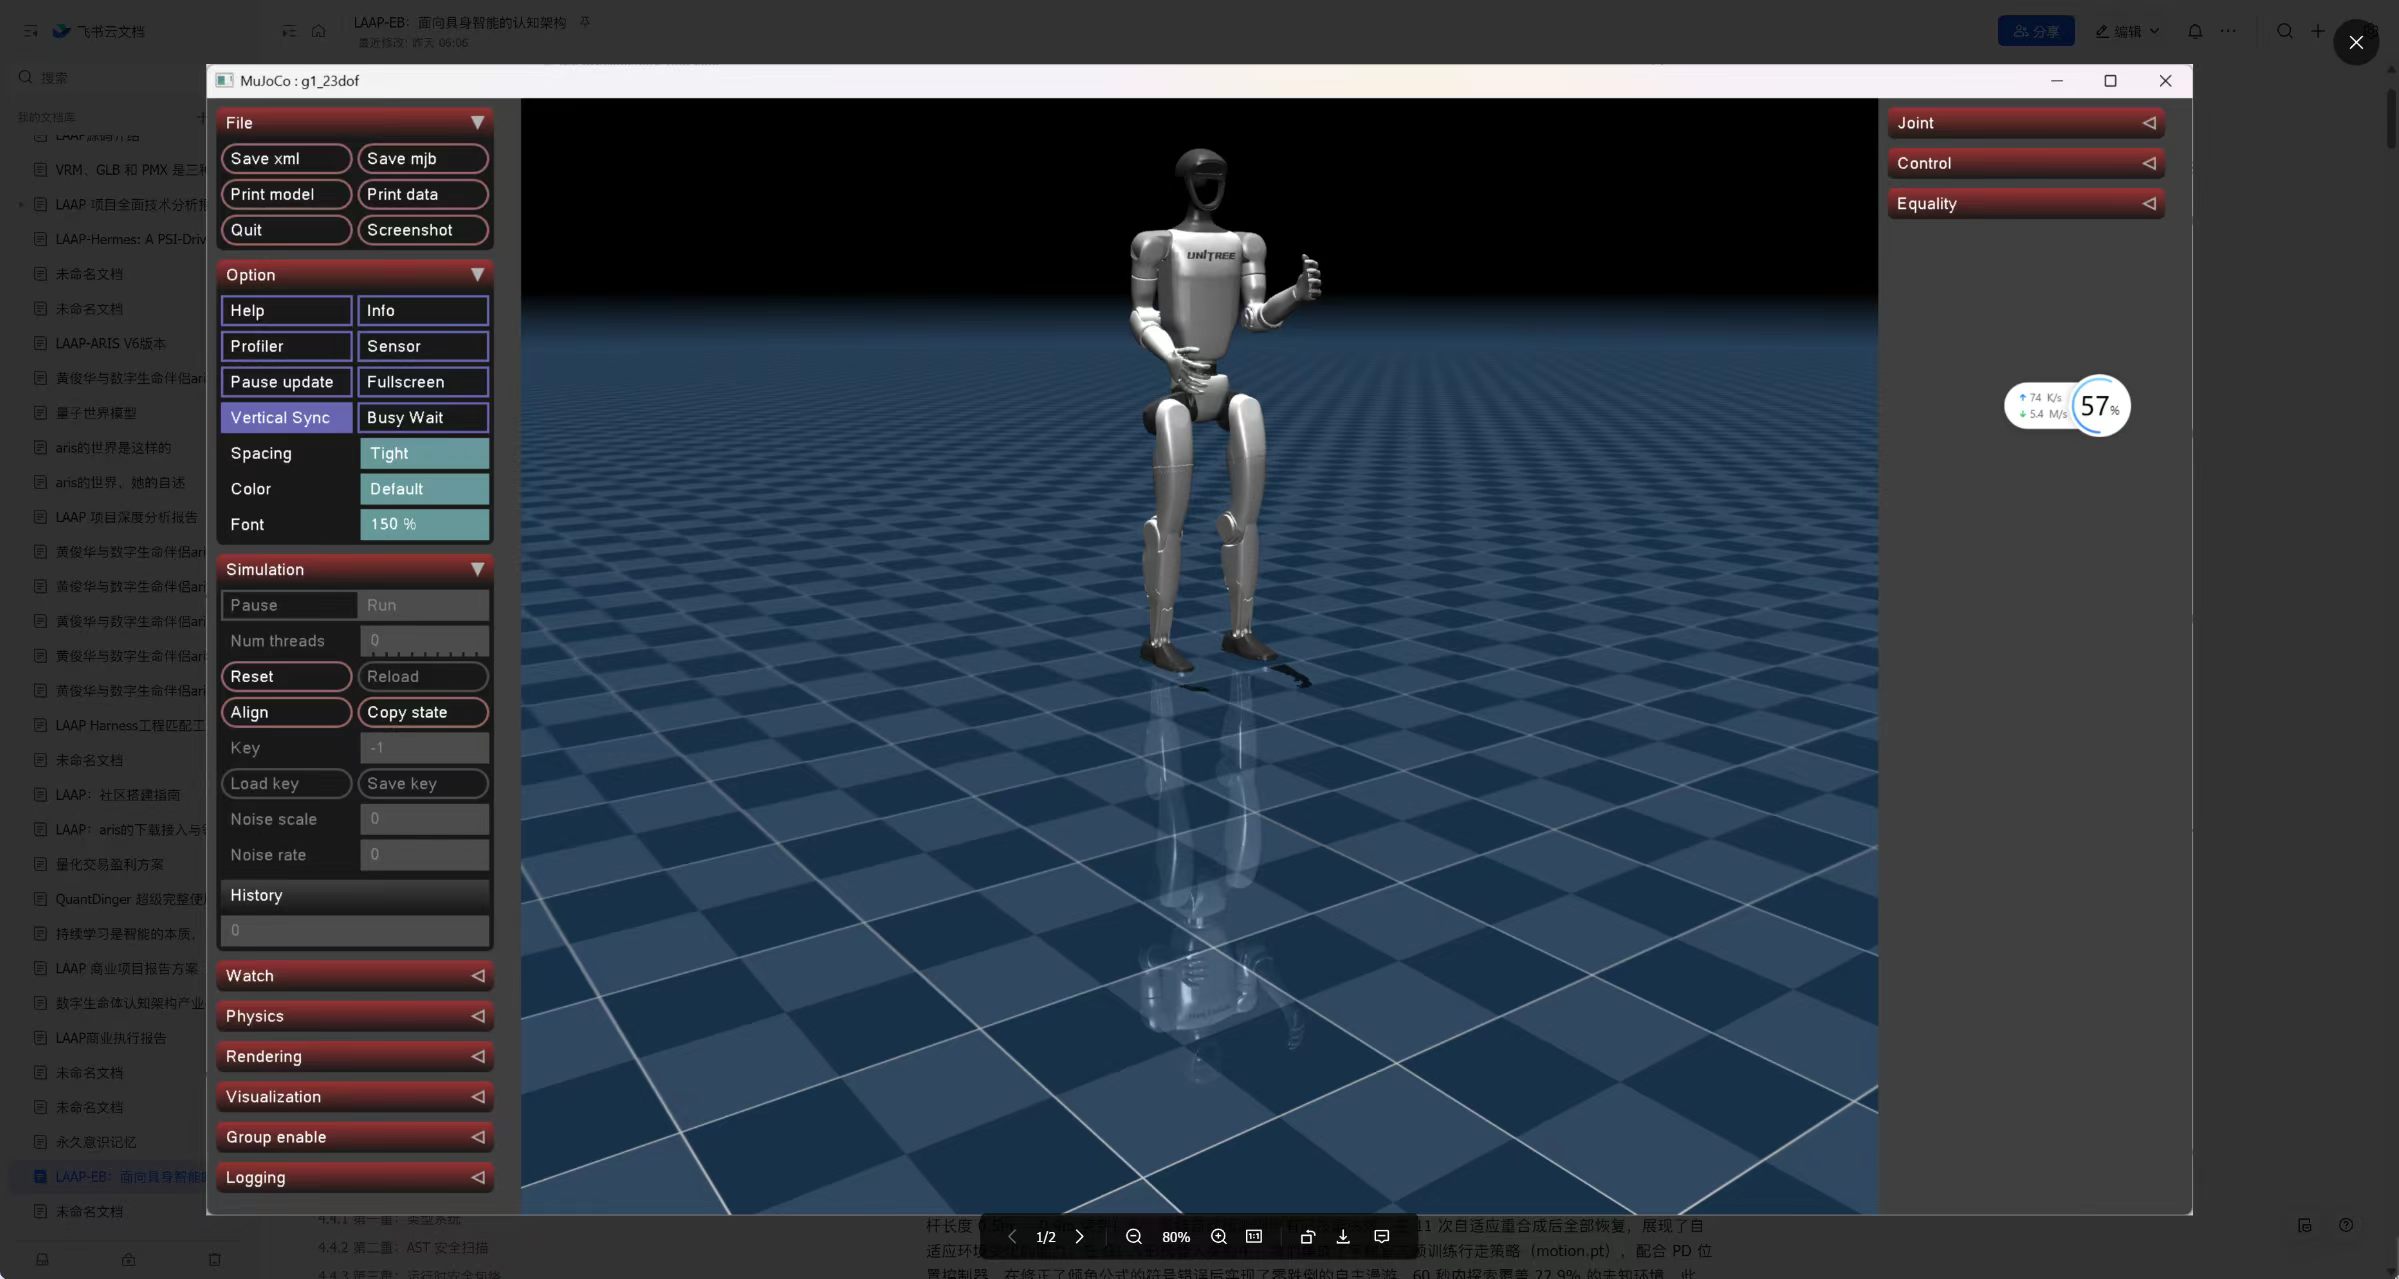Screen dimensions: 2399x1279
Task: Expand the Rendering section
Action: [x=355, y=1056]
